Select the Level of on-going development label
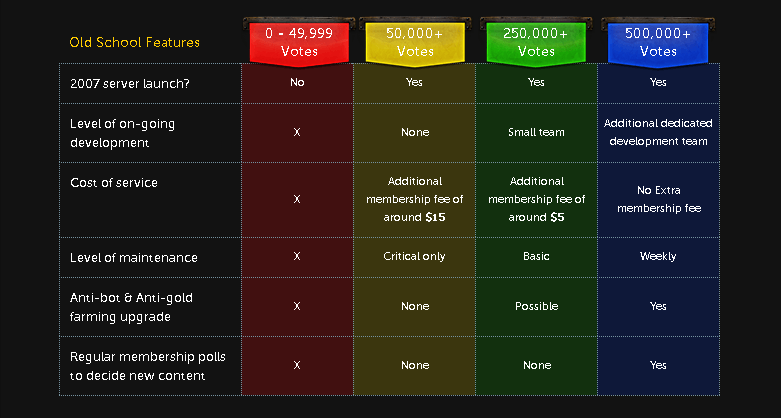The image size is (781, 418). coord(123,133)
